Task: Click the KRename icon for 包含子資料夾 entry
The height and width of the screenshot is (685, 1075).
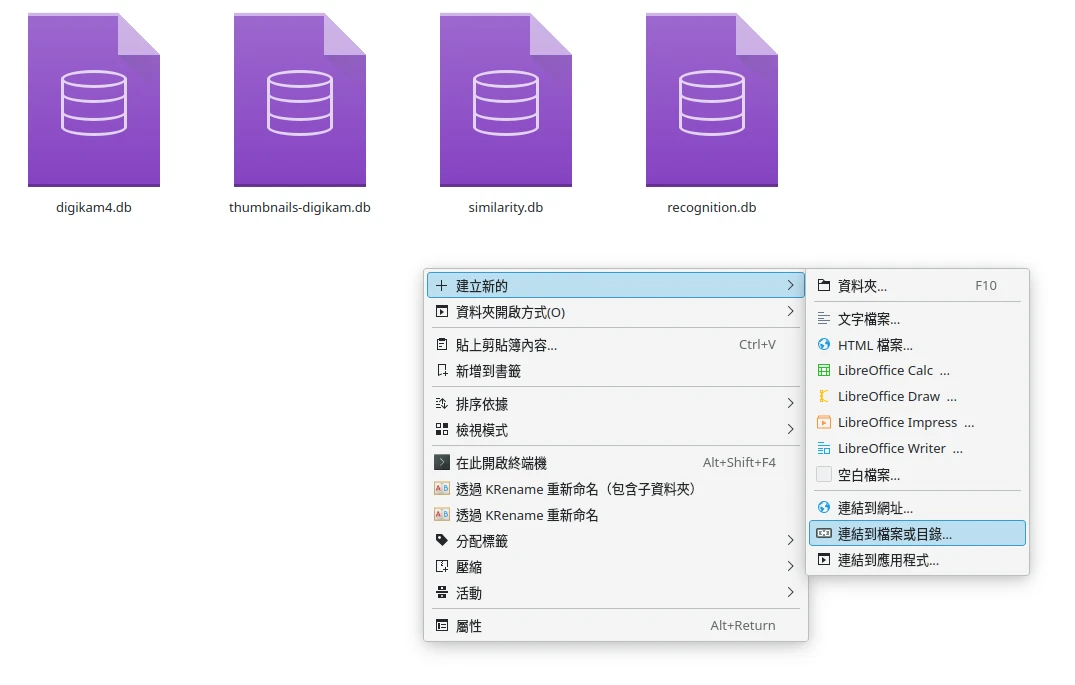Action: 442,488
